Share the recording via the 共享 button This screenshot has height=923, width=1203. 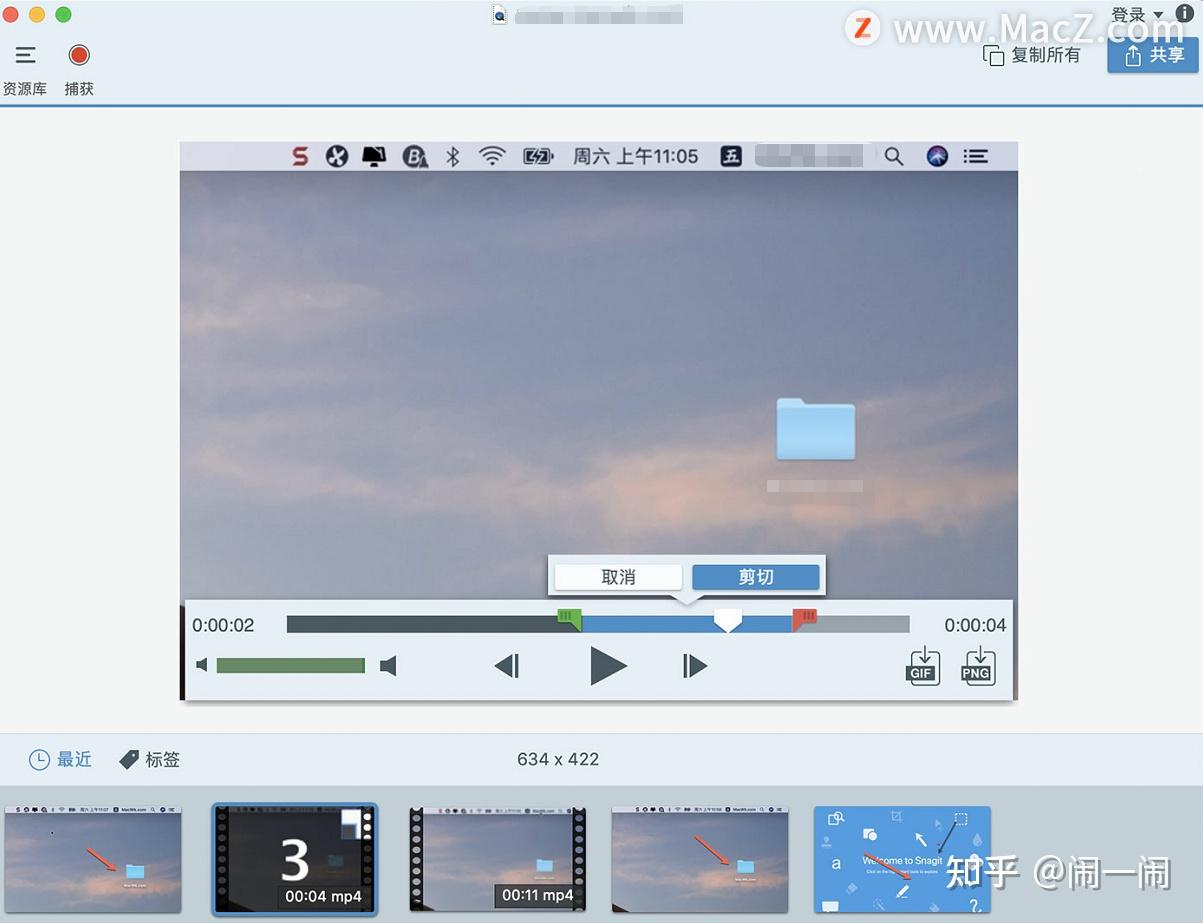(x=1152, y=56)
